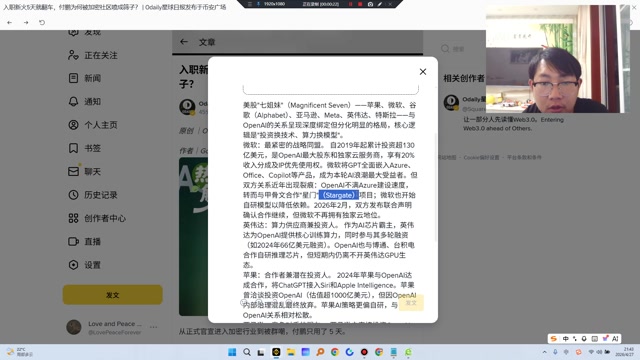Image resolution: width=640 pixels, height=360 pixels.
Task: Open 新闻 news section
Action: (x=84, y=78)
